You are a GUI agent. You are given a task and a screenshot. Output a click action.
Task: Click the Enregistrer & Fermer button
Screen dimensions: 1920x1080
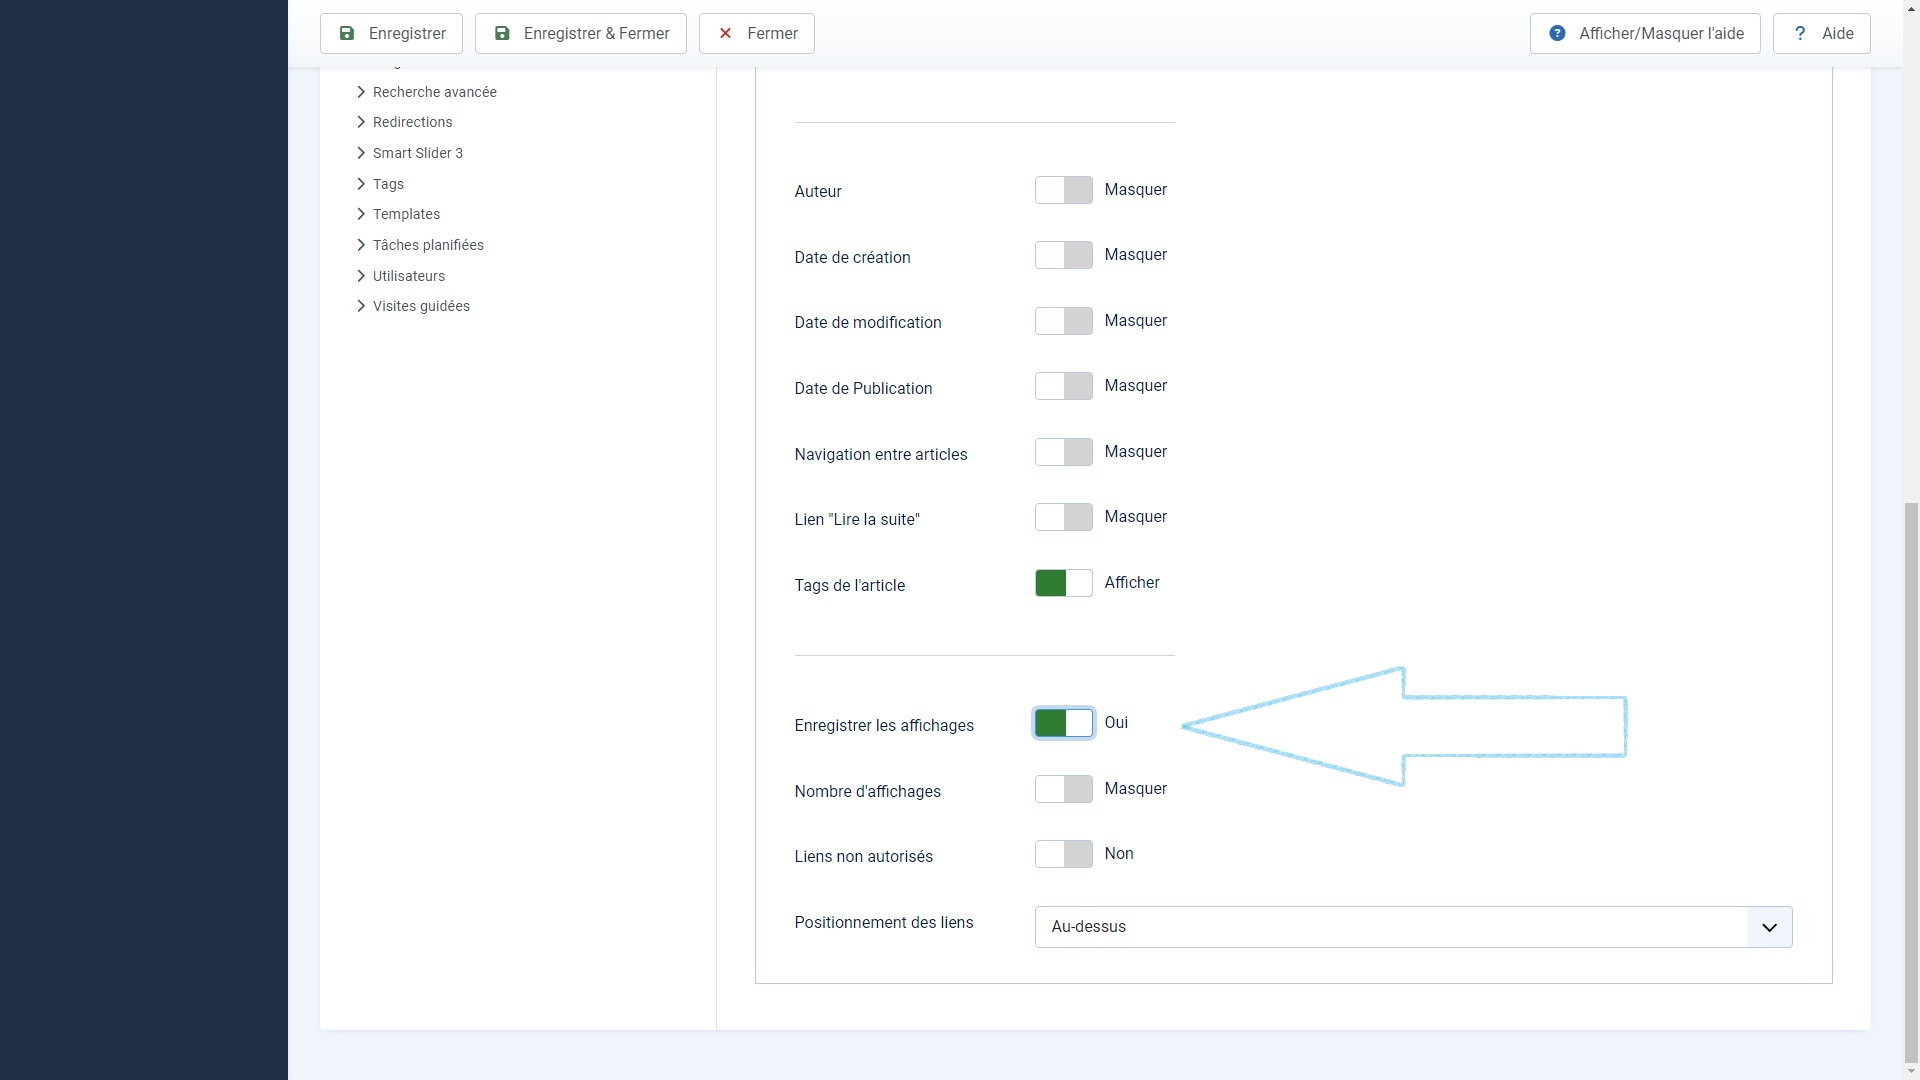[580, 33]
